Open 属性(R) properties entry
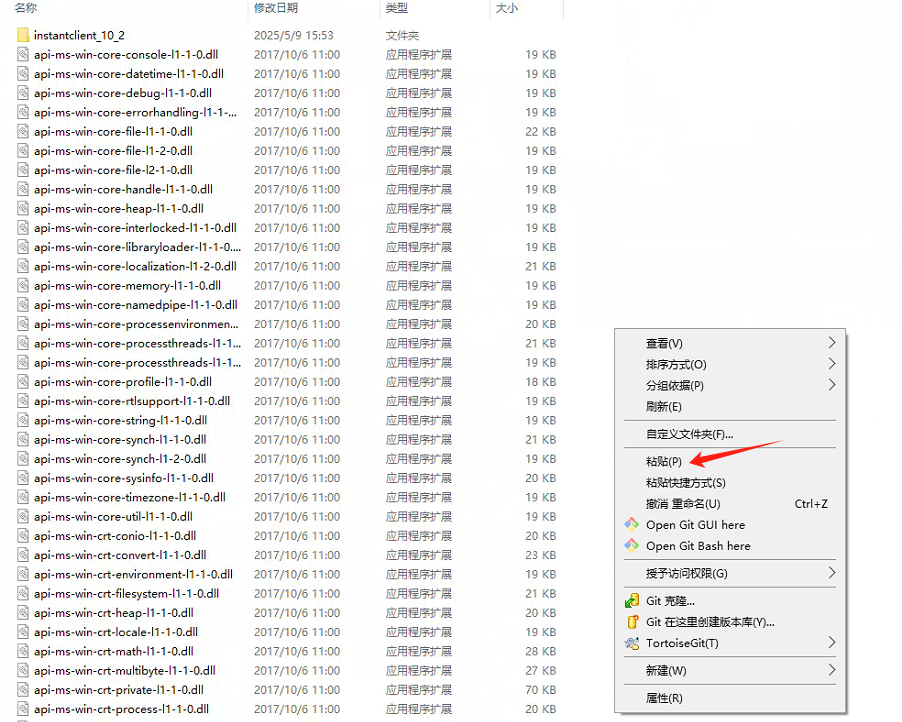Viewport: 902px width, 722px height. (x=664, y=698)
